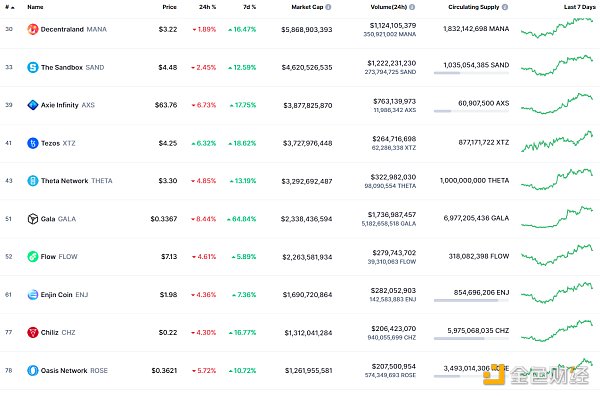This screenshot has height=396, width=600.
Task: Click the Enjin Coin ENJ logo
Action: point(33,295)
